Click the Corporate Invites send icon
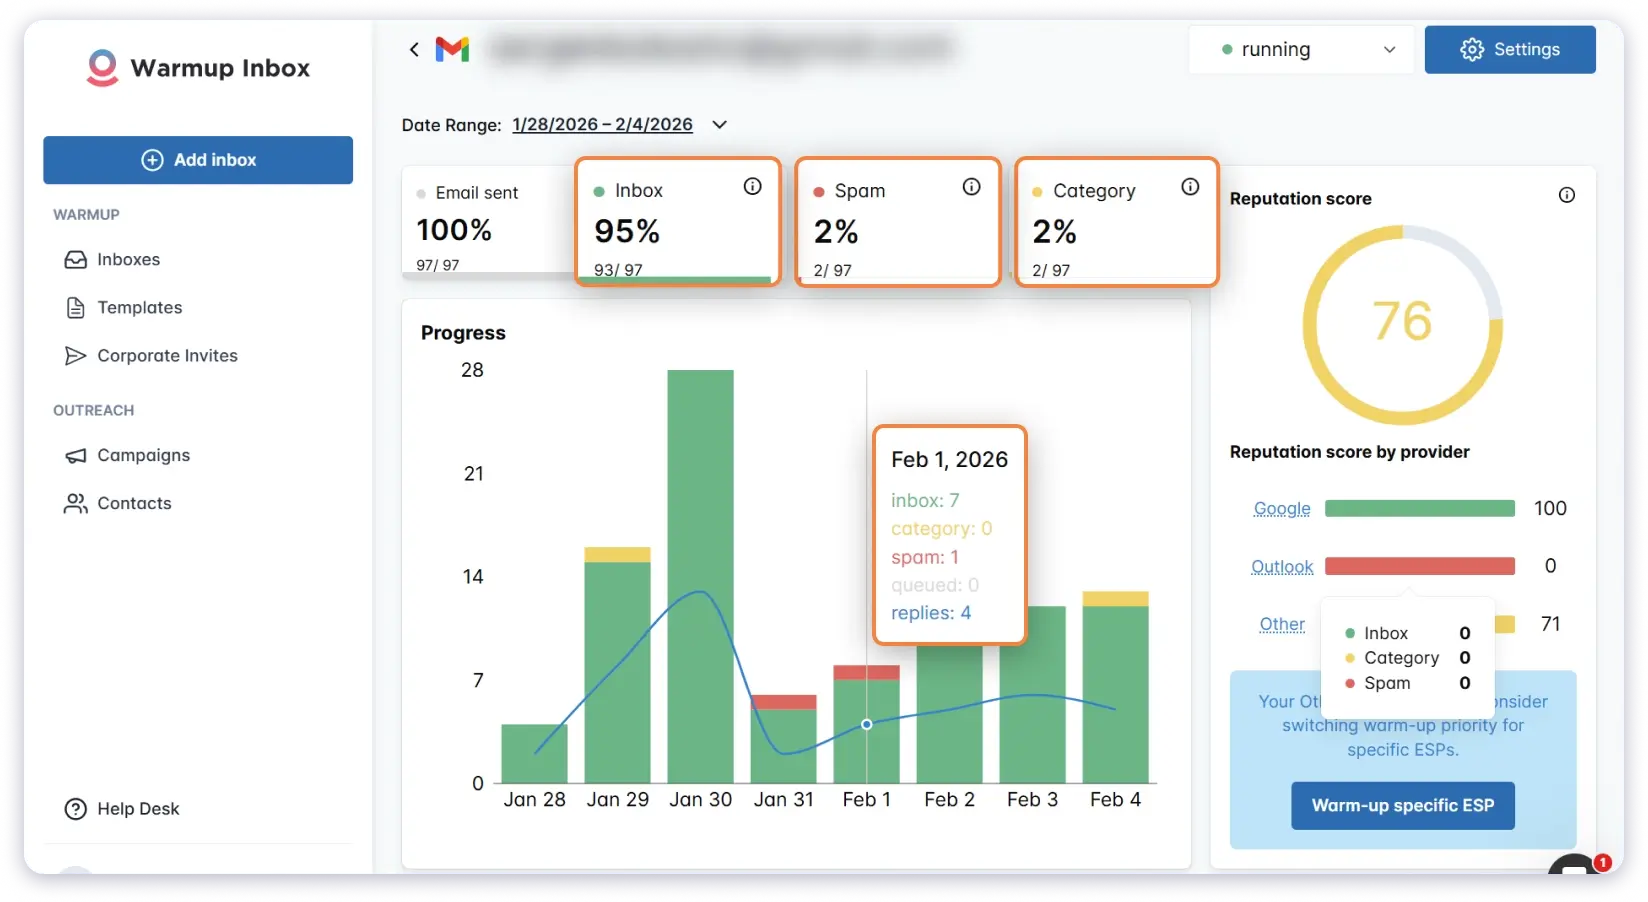Screen dimensions: 1648x902 click(75, 355)
